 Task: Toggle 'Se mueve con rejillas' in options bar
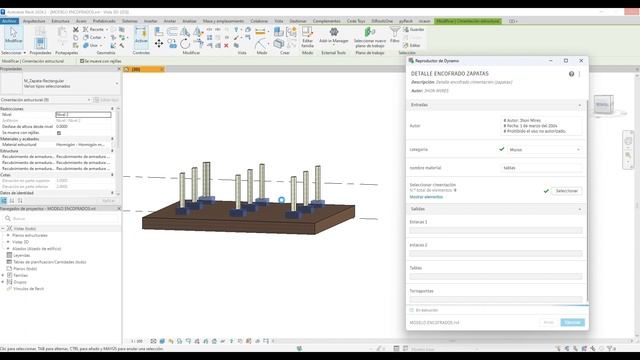(x=82, y=61)
